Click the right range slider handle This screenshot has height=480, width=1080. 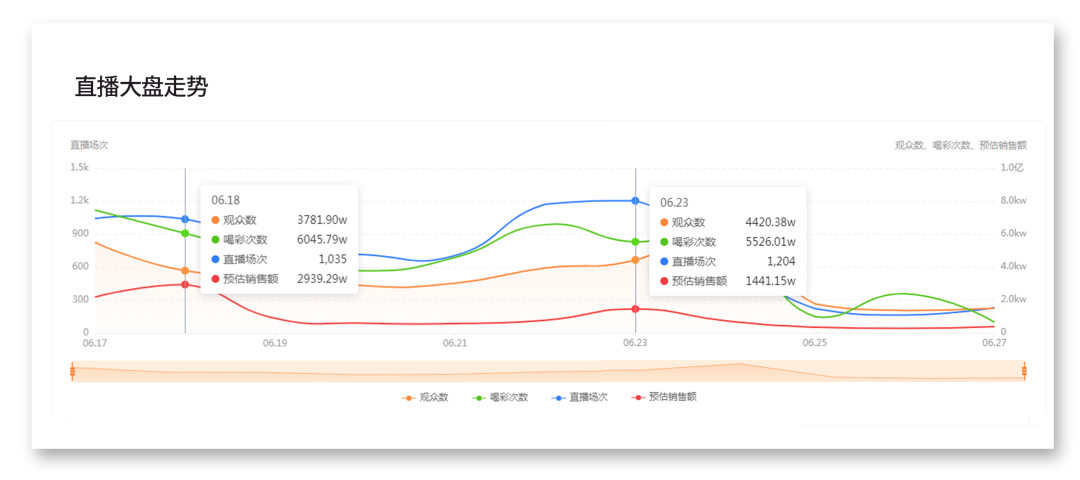pos(1024,371)
